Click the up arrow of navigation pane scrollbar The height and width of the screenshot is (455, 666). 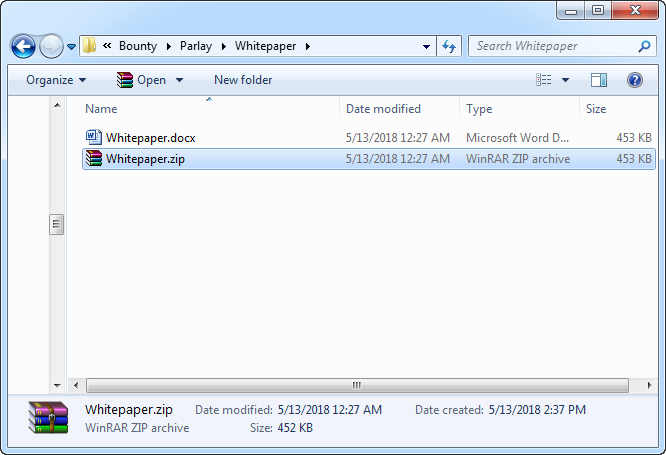coord(57,105)
